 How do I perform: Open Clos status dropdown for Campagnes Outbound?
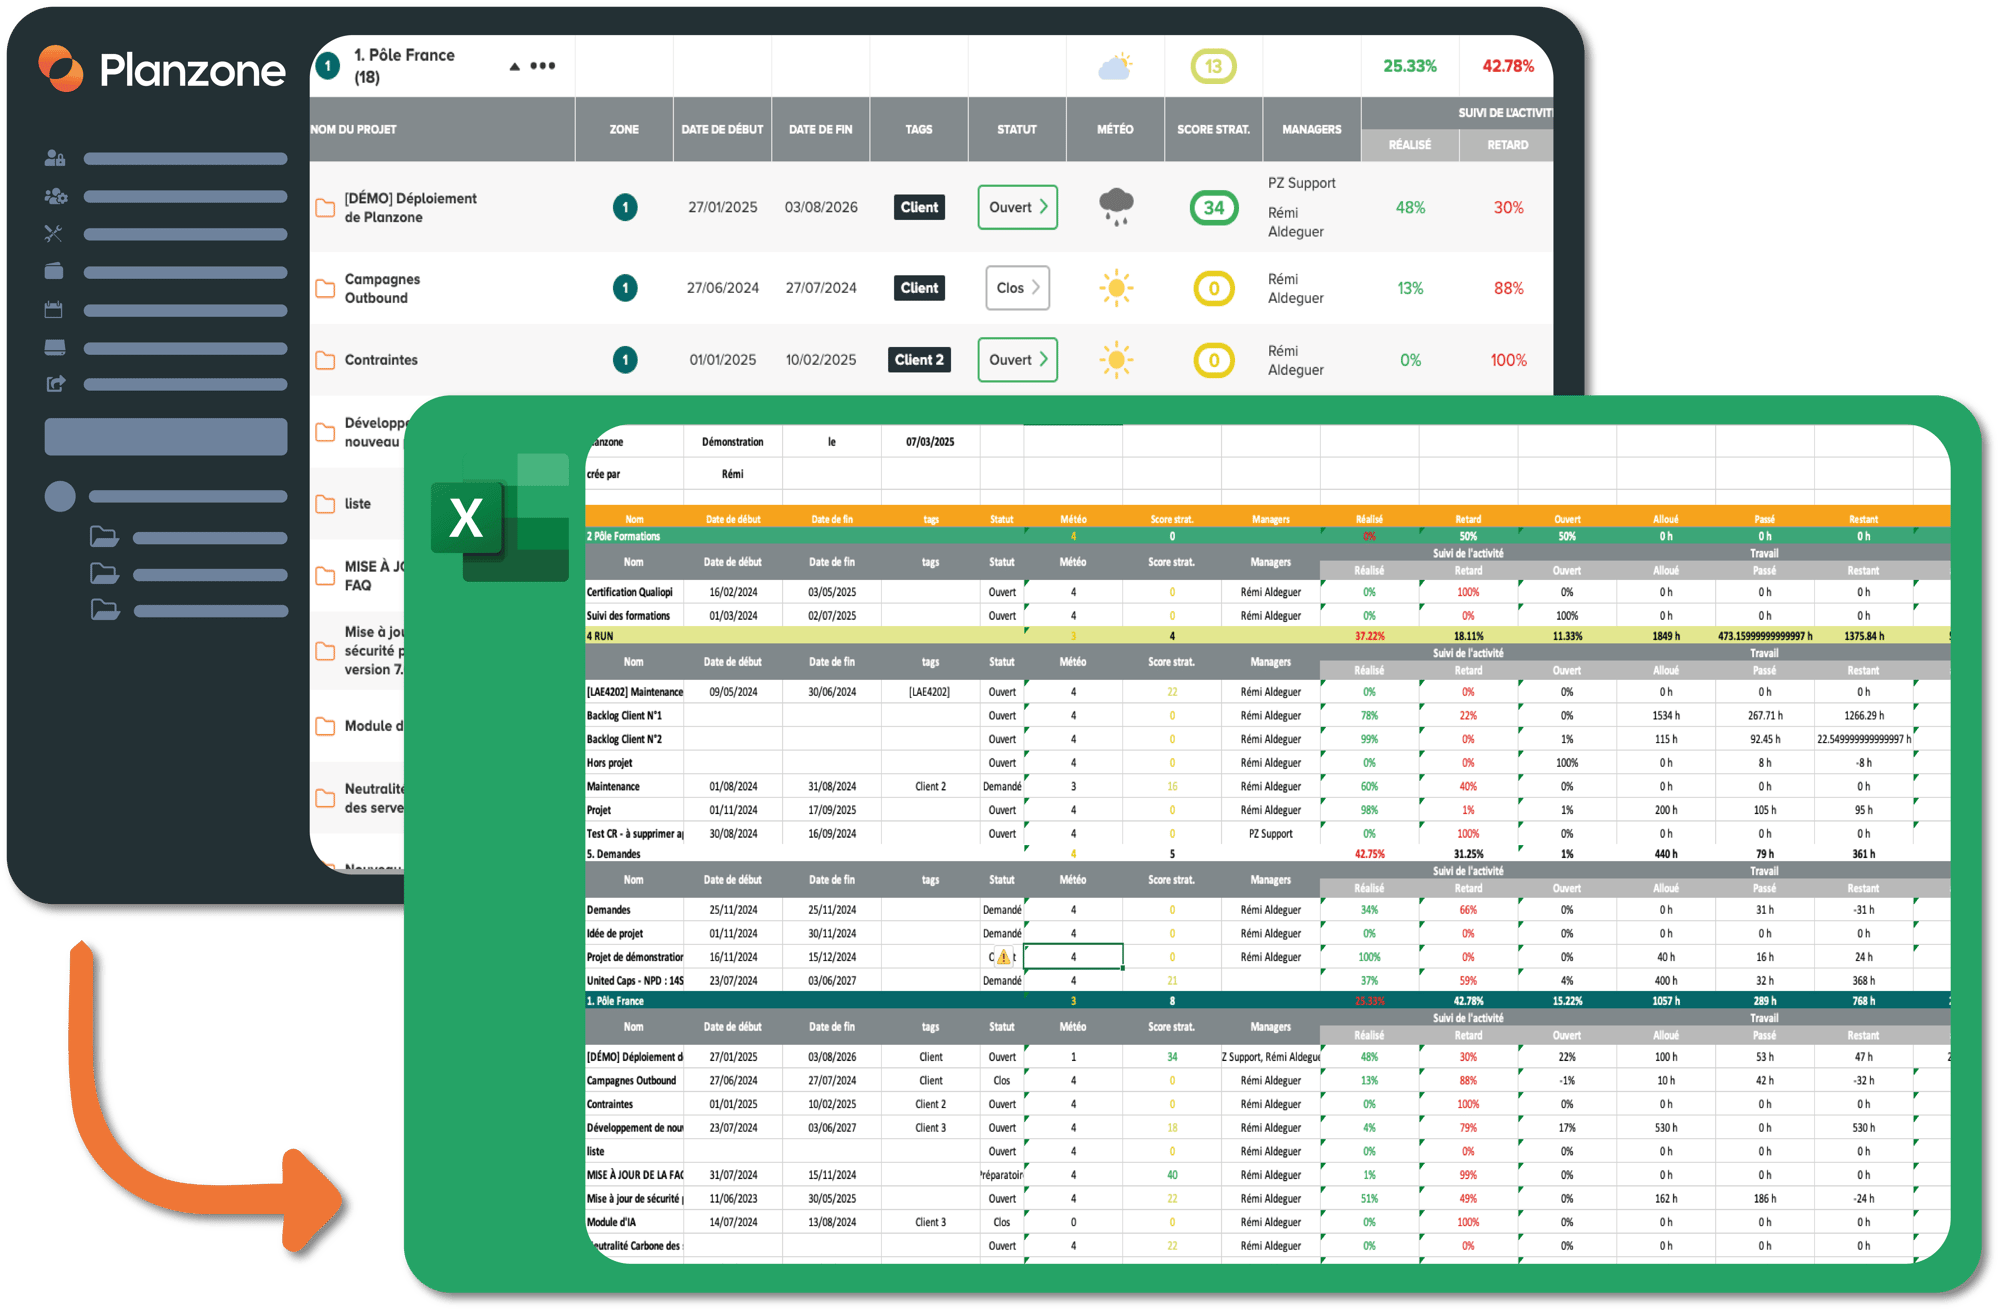pos(1017,288)
